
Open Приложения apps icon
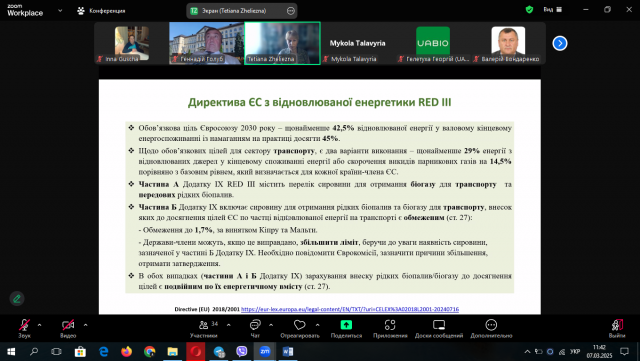(390, 325)
